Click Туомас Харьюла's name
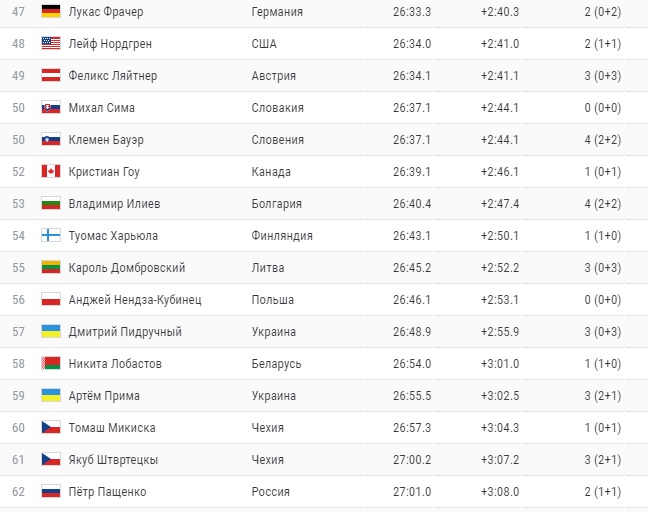The height and width of the screenshot is (512, 648). point(114,236)
